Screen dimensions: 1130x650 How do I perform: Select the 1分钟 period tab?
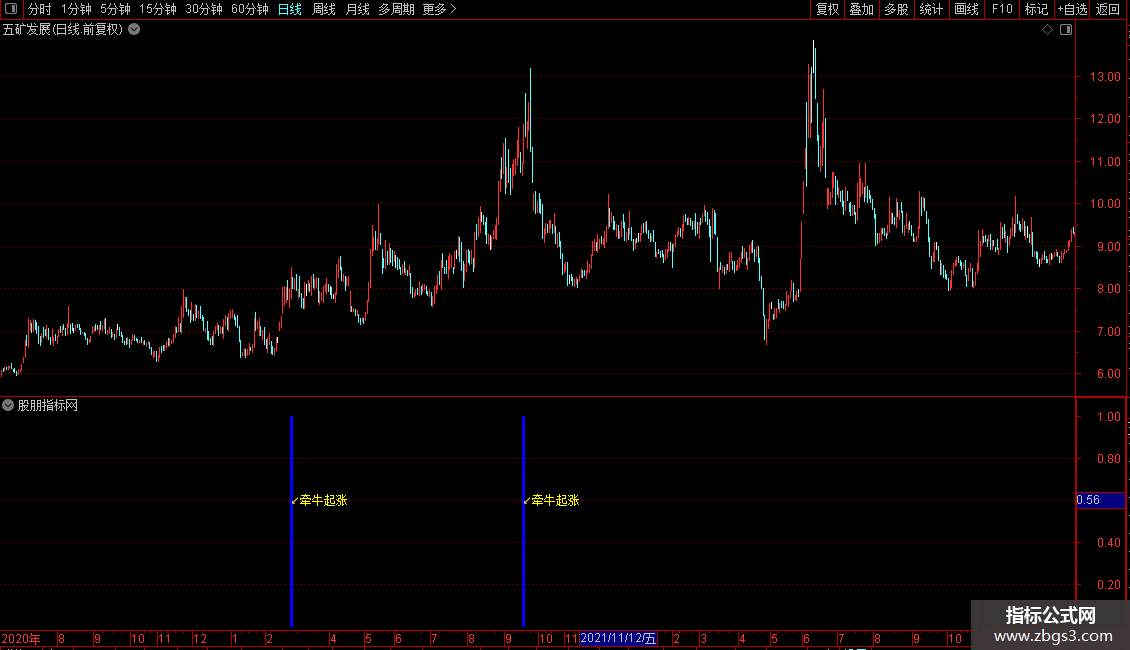tap(76, 9)
